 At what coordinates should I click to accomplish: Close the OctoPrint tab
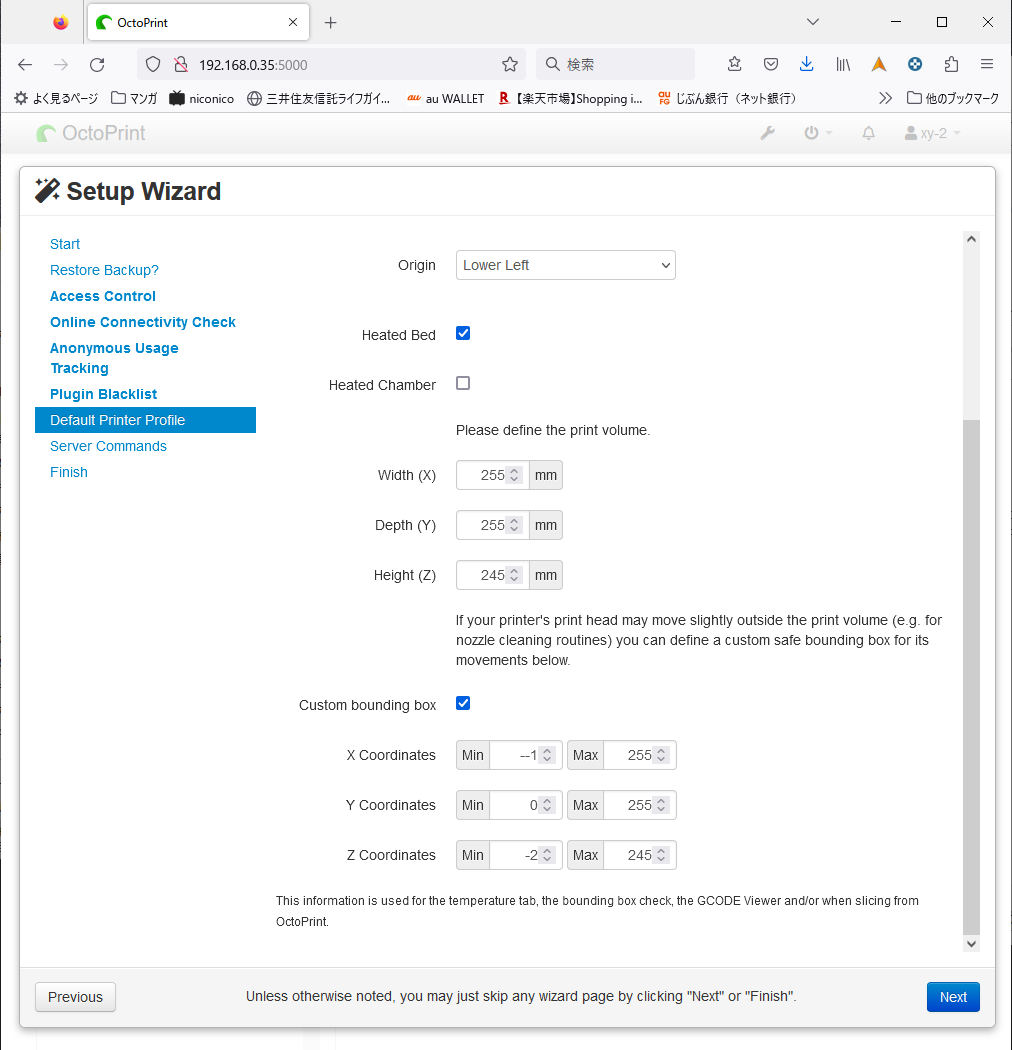tap(293, 22)
